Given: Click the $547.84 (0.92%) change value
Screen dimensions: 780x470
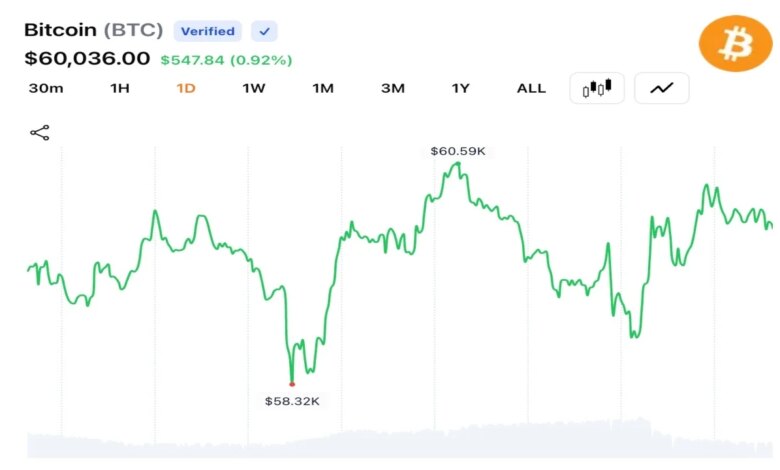Looking at the screenshot, I should click(226, 60).
